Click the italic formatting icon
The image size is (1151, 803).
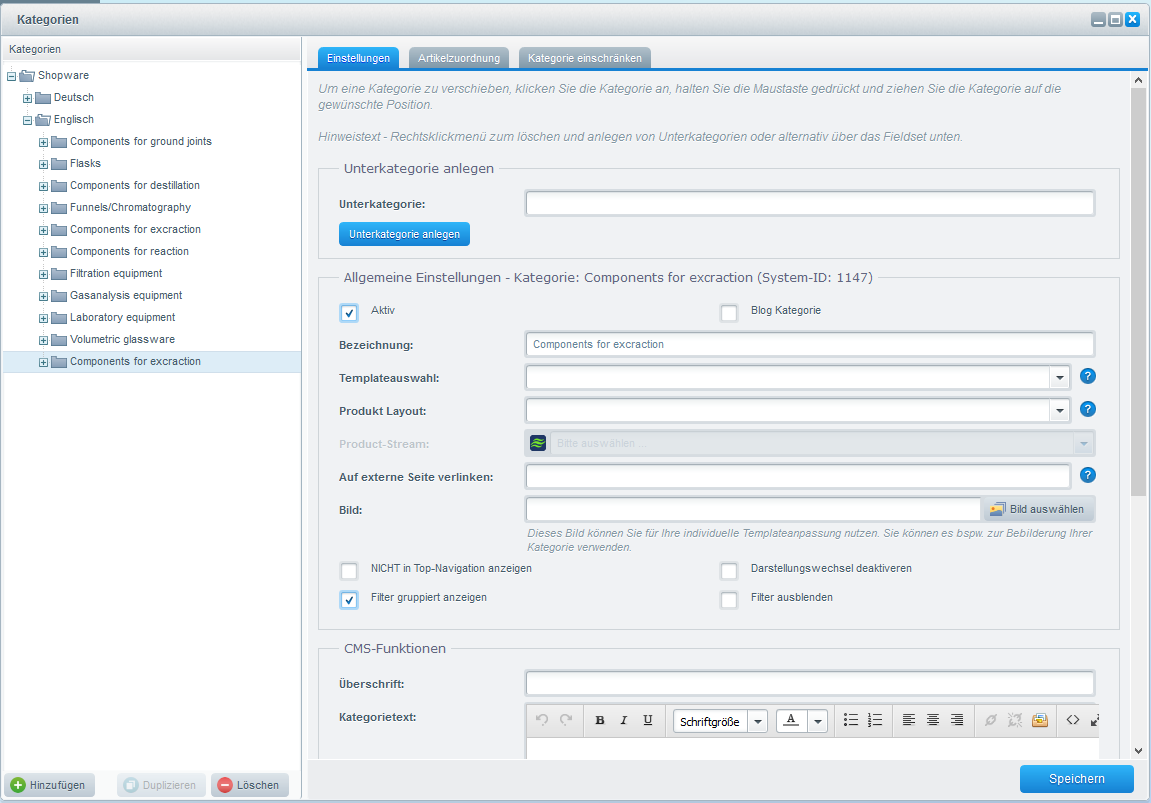[x=624, y=720]
